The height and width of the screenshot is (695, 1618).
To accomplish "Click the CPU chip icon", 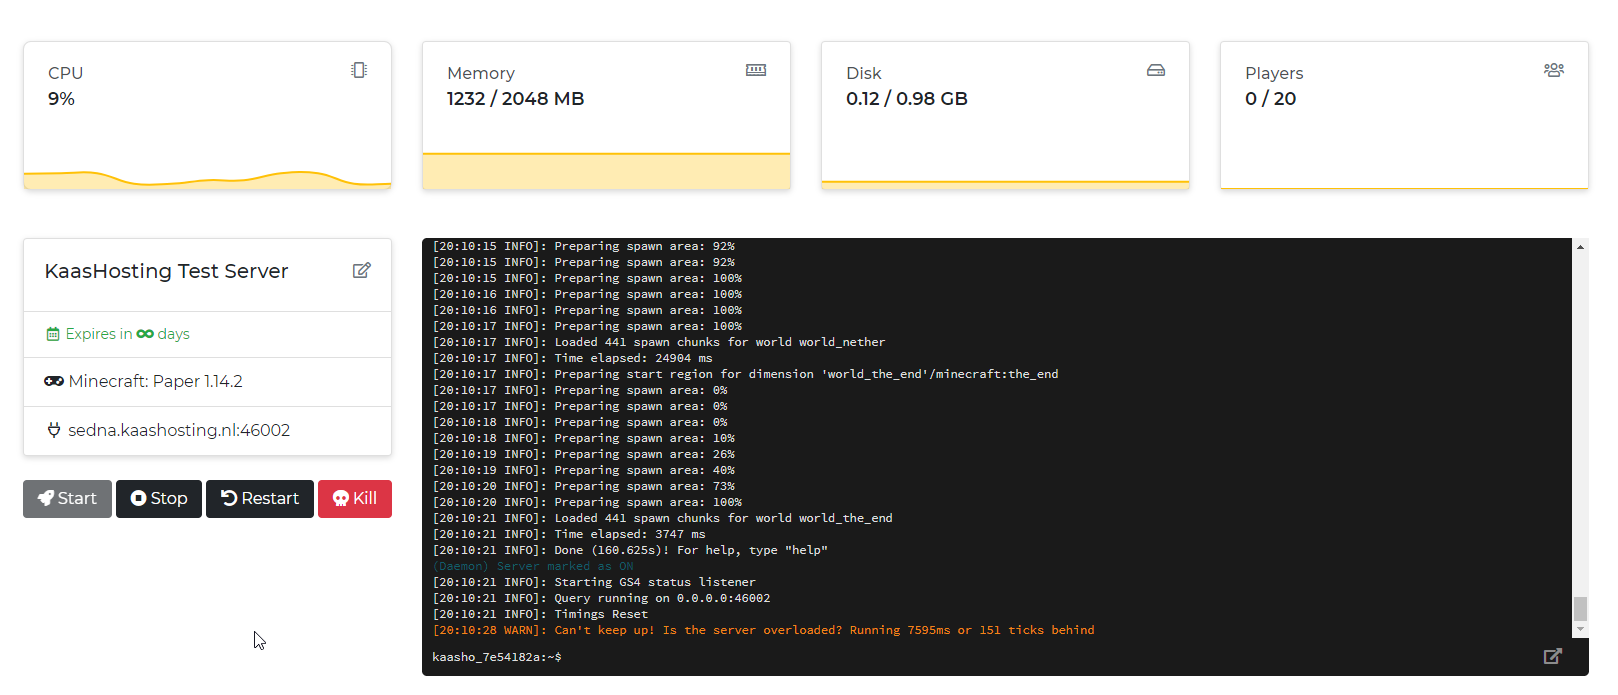I will [359, 70].
